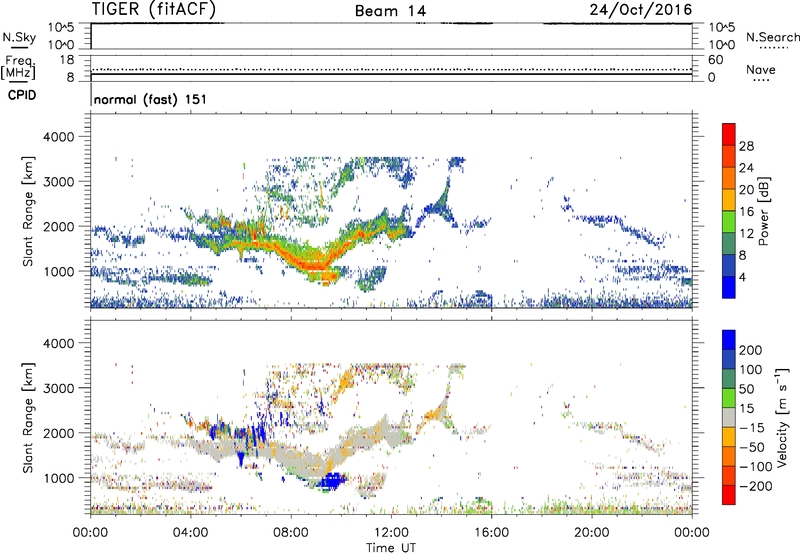Screen dimensions: 800x554
Task: Click the blue bottom of power colorbar
Action: click(729, 287)
